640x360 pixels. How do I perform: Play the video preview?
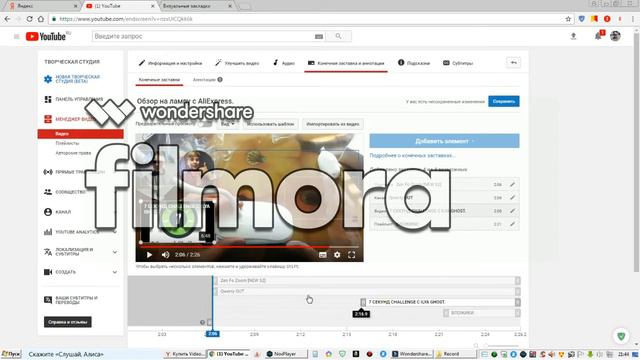coord(149,255)
